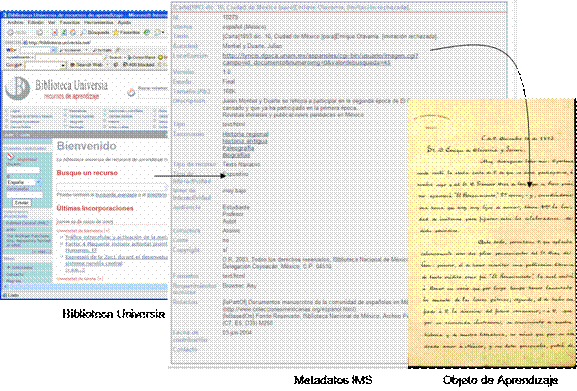Image resolution: width=577 pixels, height=391 pixels.
Task: Follow the Historia regional taxonomy link
Action: point(245,134)
